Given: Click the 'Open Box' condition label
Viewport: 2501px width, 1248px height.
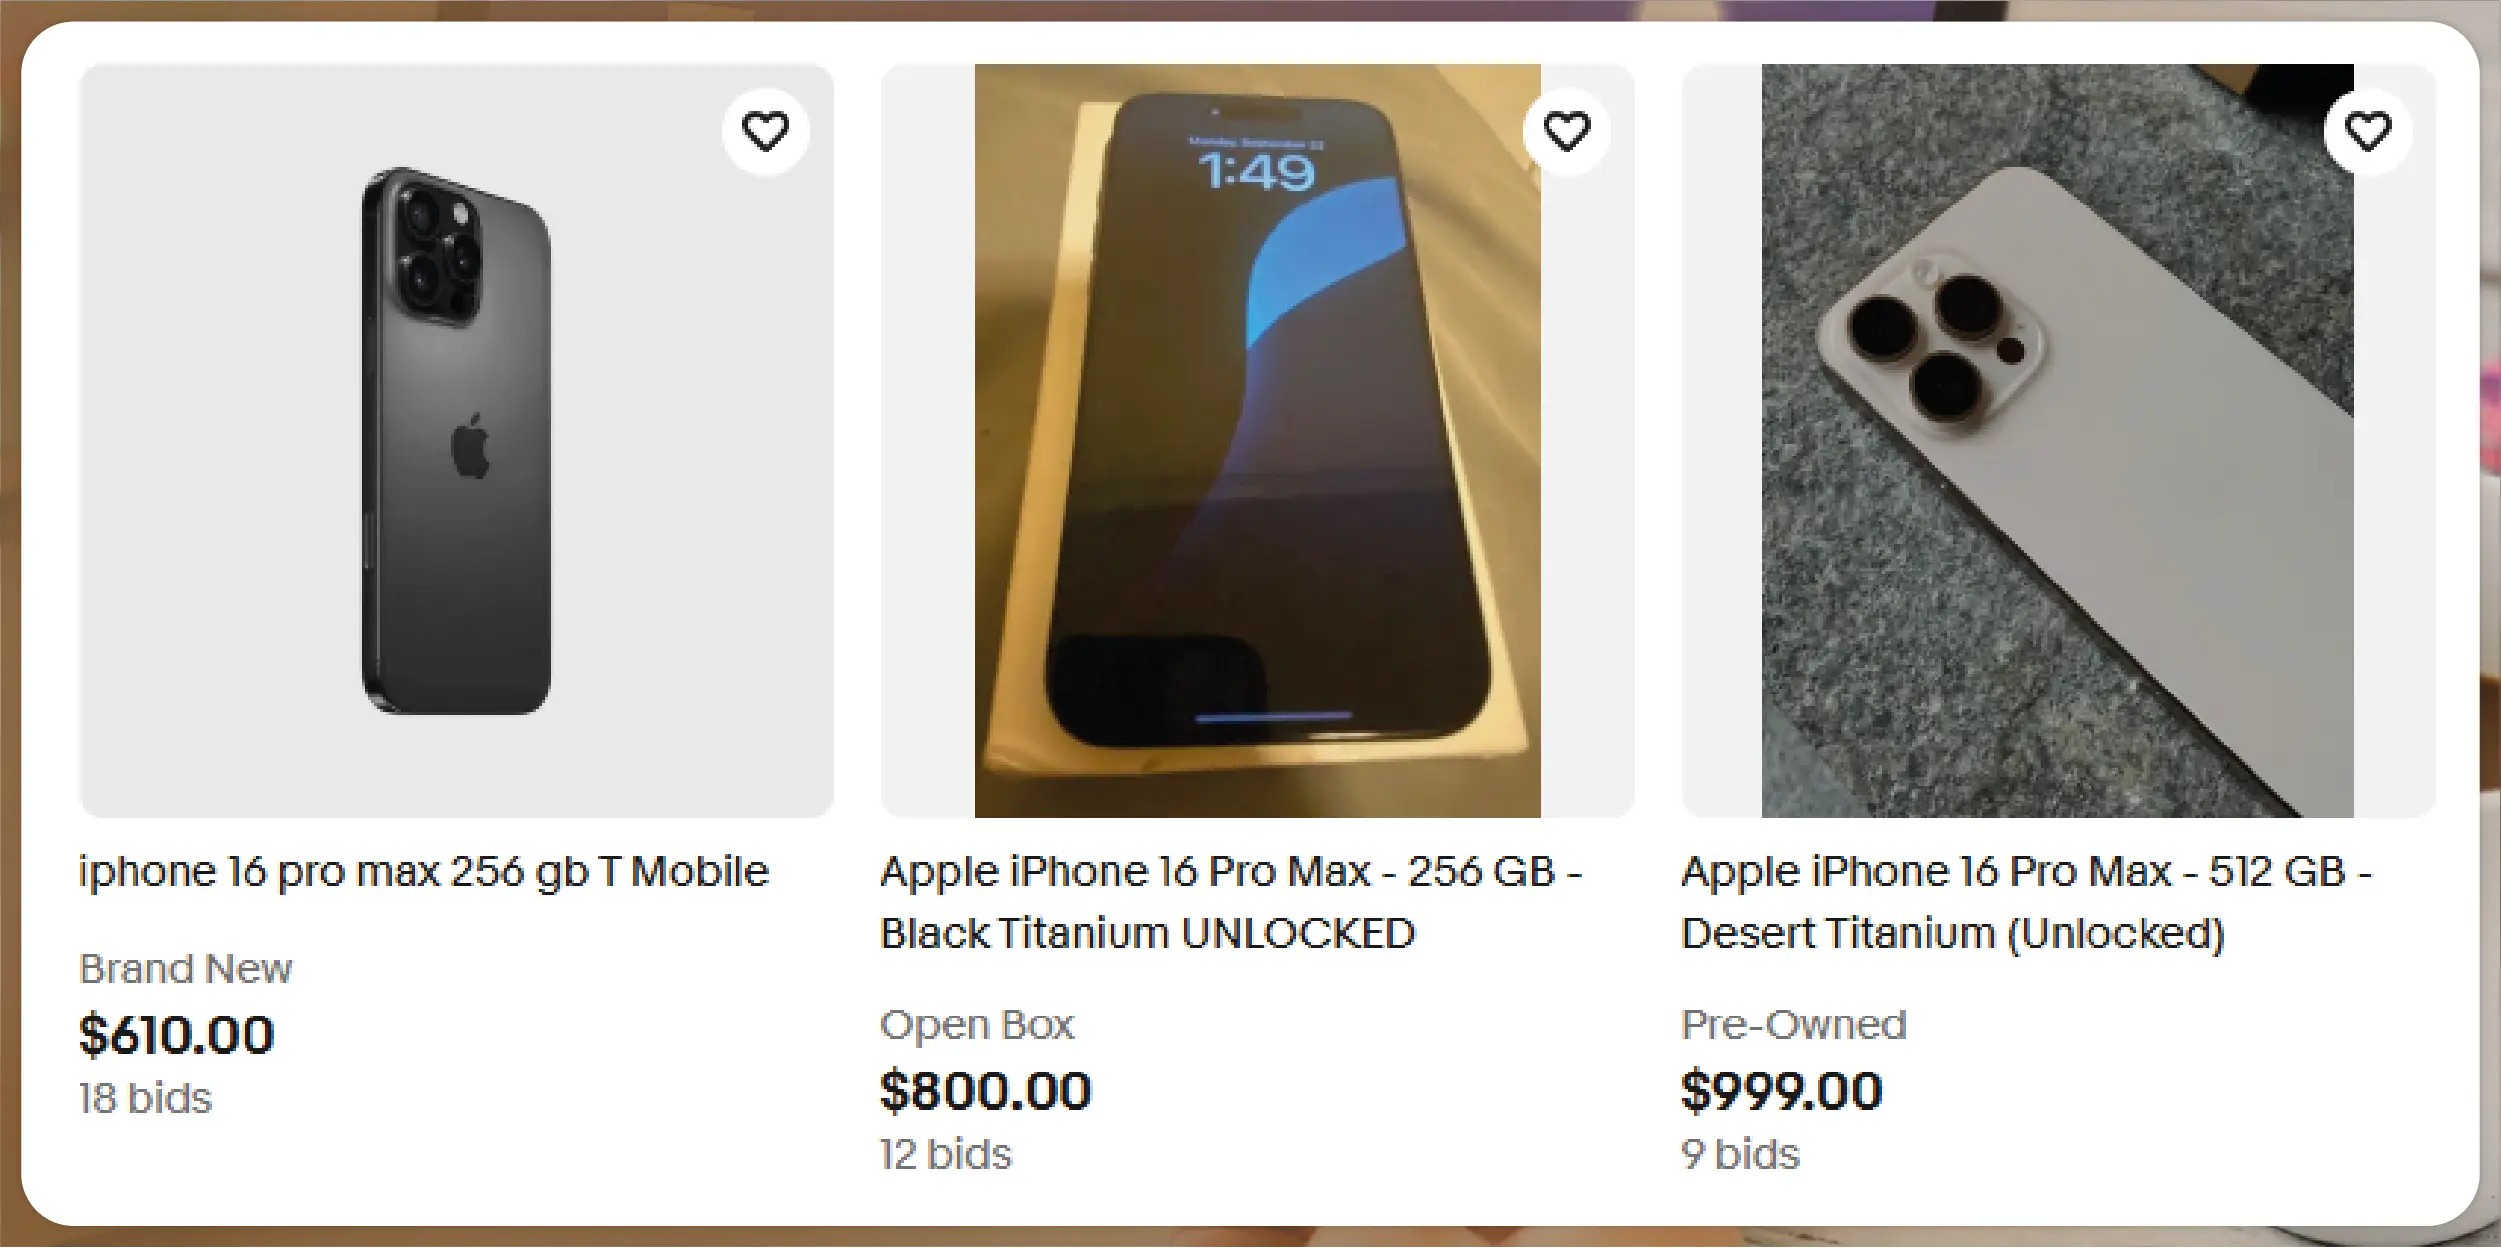Looking at the screenshot, I should [x=977, y=1025].
